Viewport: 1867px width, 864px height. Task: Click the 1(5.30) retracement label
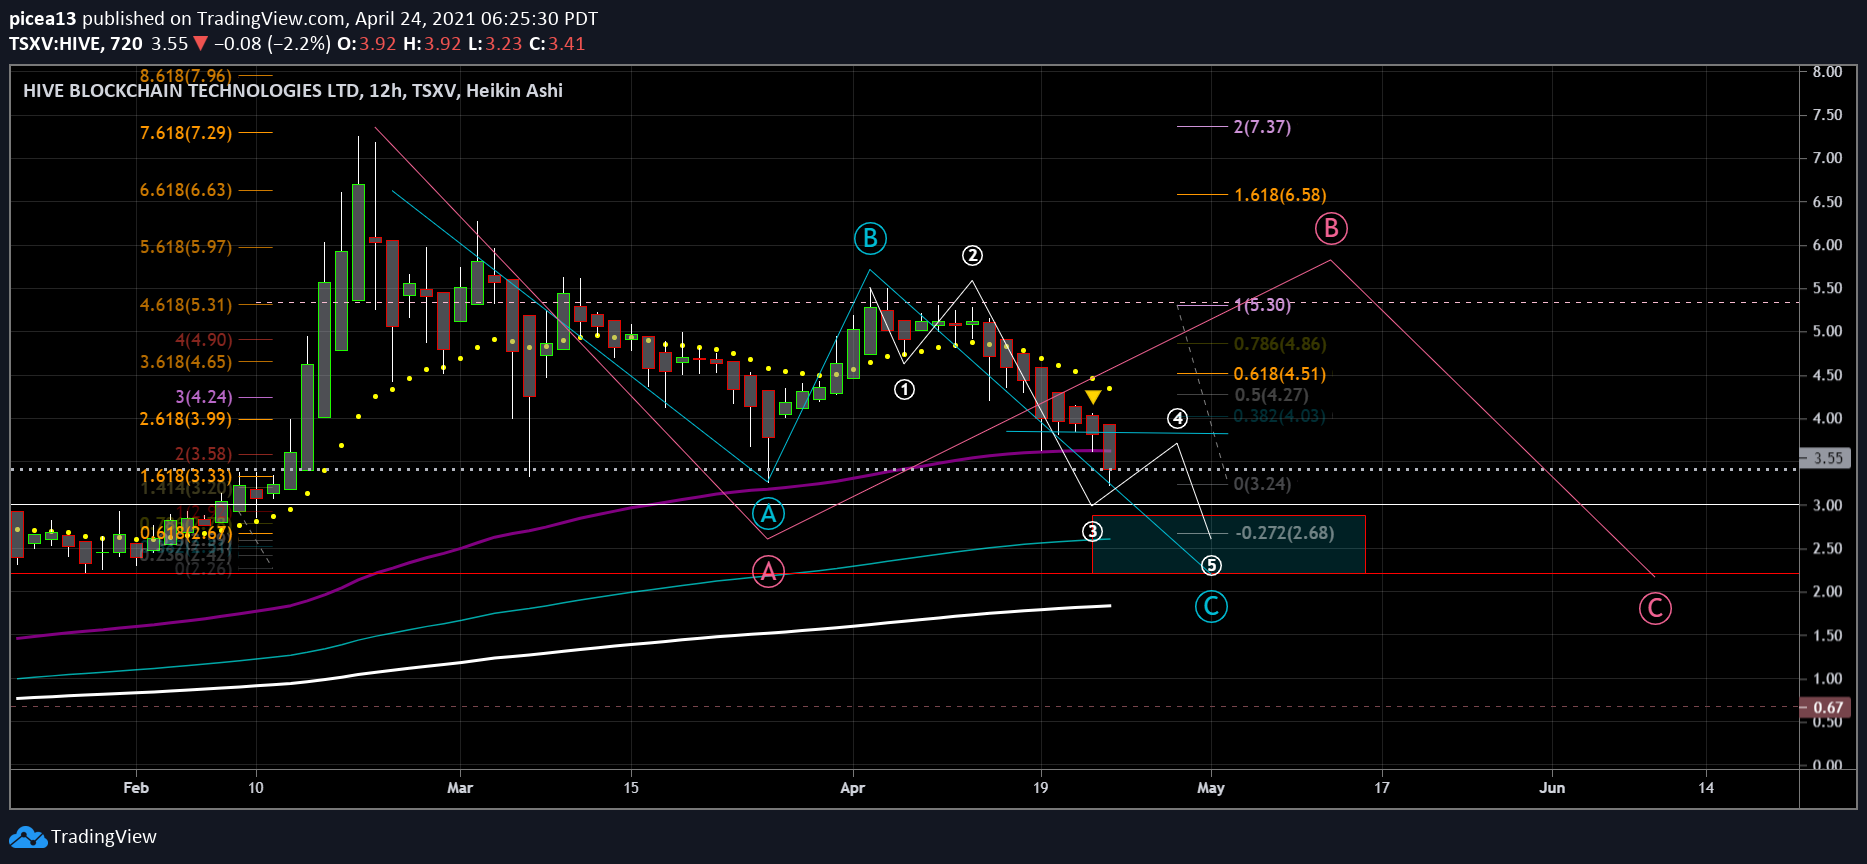pos(1263,305)
